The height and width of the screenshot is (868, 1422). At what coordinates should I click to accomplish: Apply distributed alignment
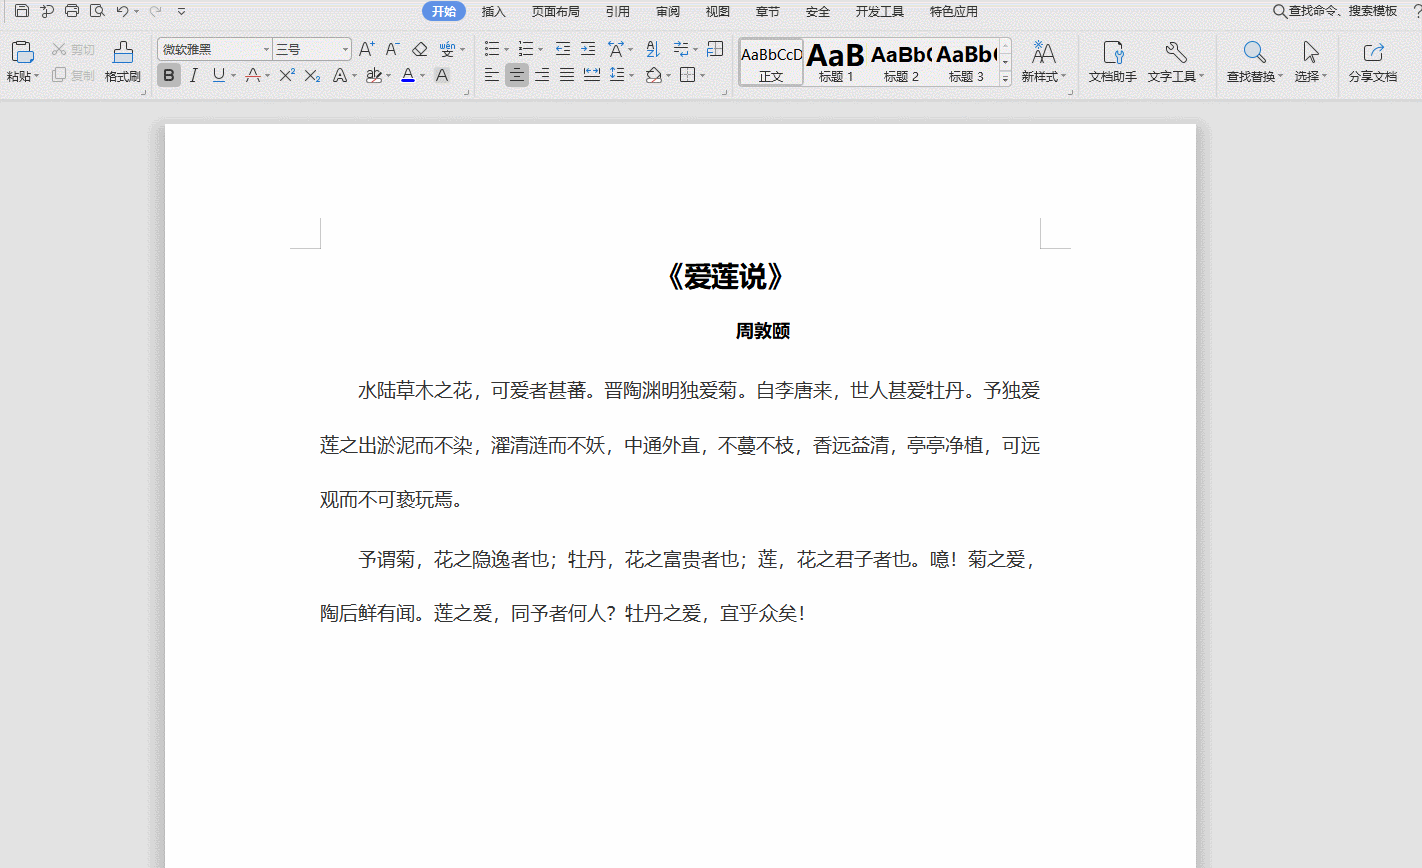[592, 75]
